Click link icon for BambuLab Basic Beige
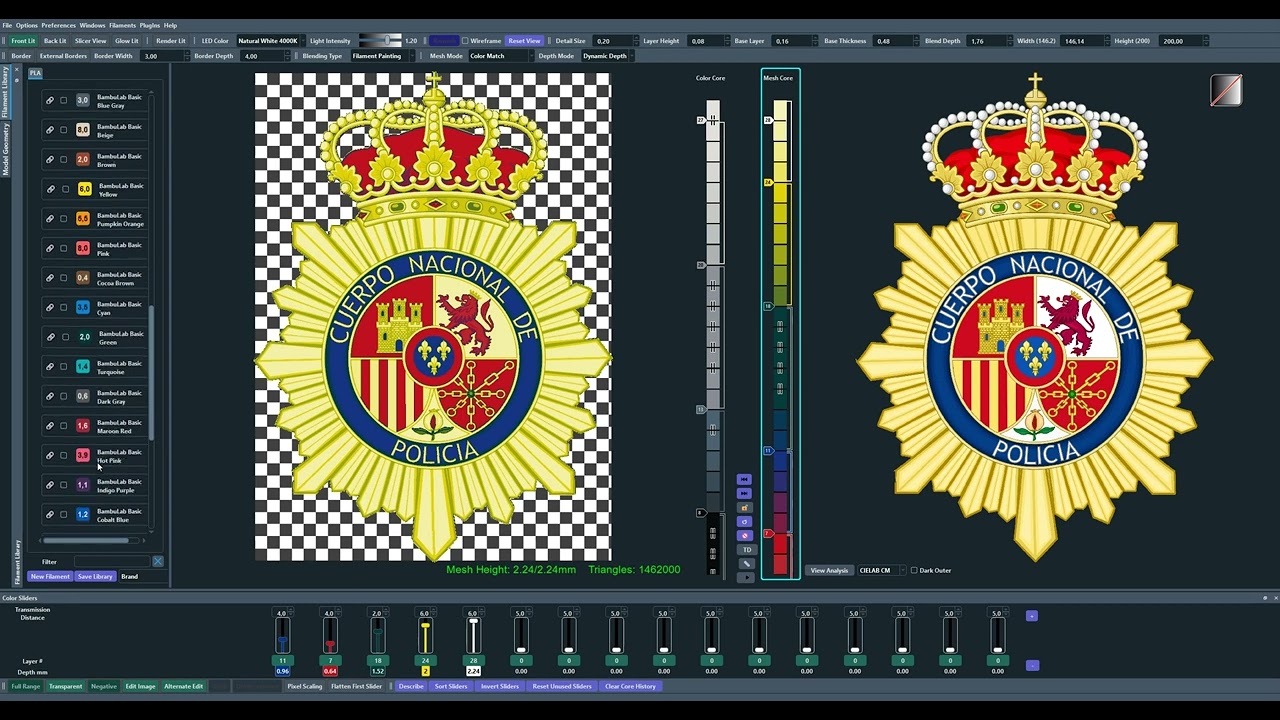 point(50,130)
